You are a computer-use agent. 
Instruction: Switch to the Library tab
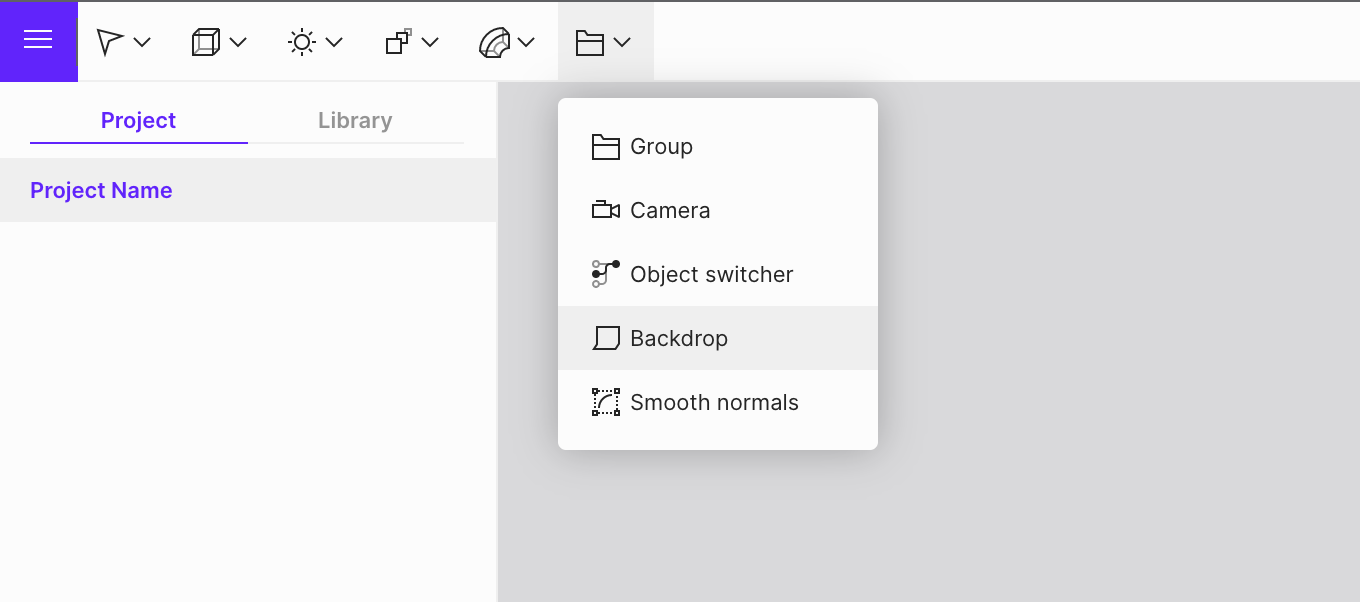(355, 121)
